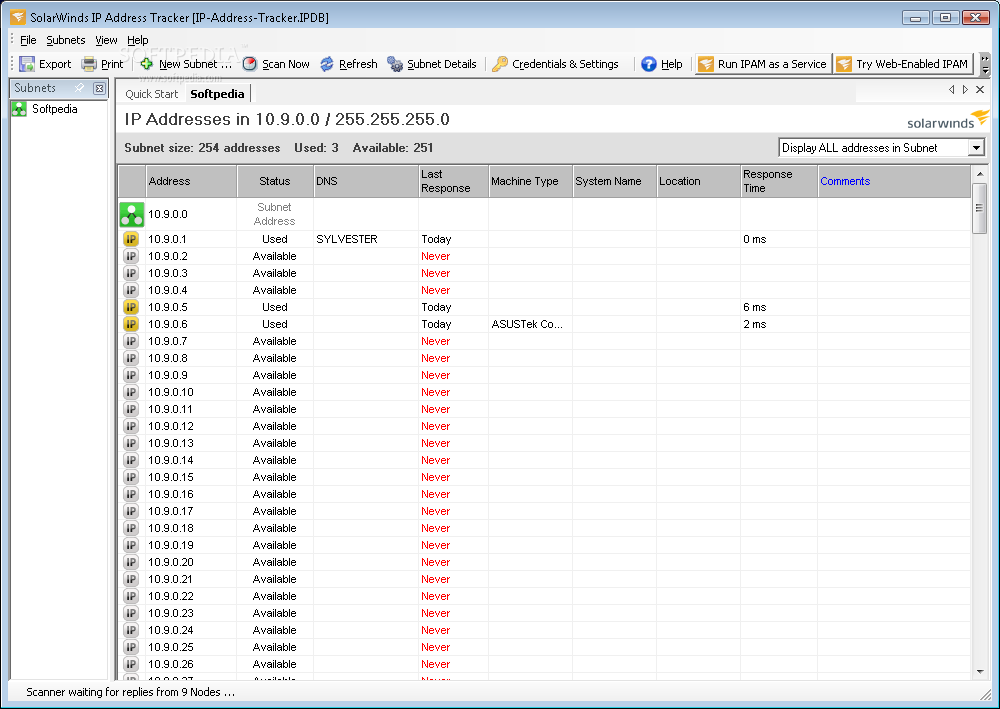Close the active Softpedia tab
The width and height of the screenshot is (1000, 709).
[980, 90]
